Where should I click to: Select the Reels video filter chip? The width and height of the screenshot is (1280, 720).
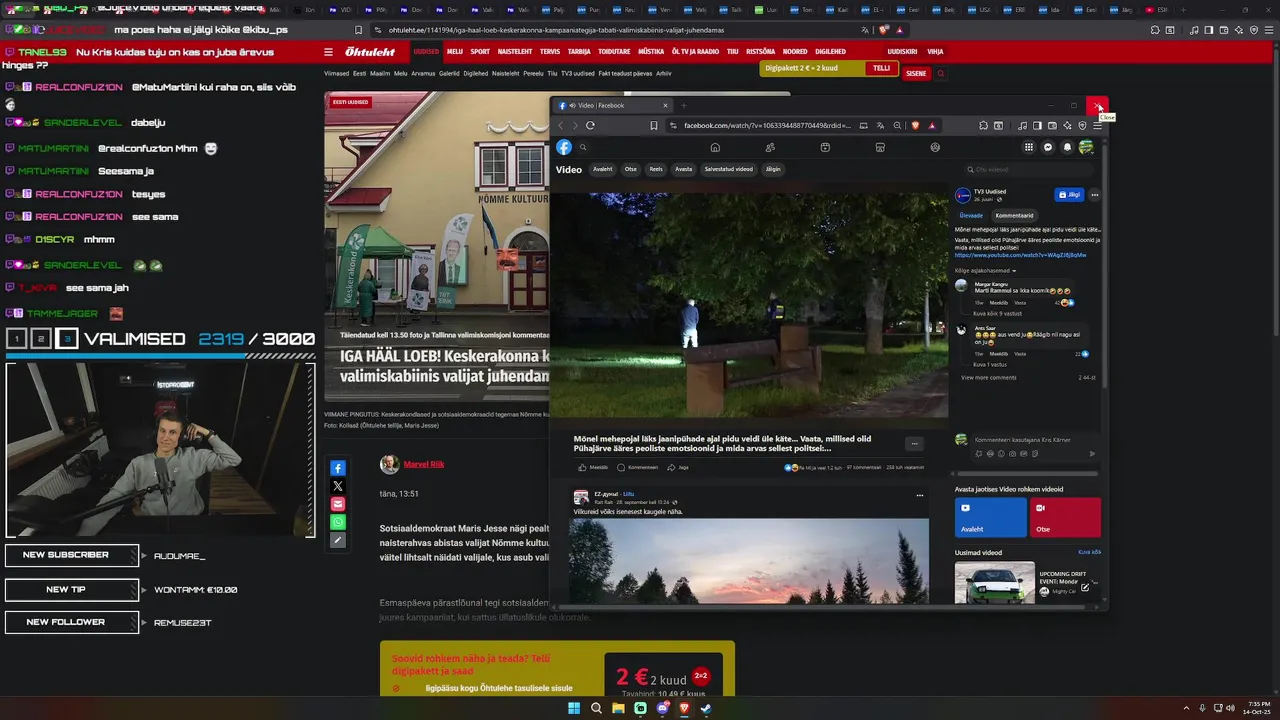(x=656, y=169)
